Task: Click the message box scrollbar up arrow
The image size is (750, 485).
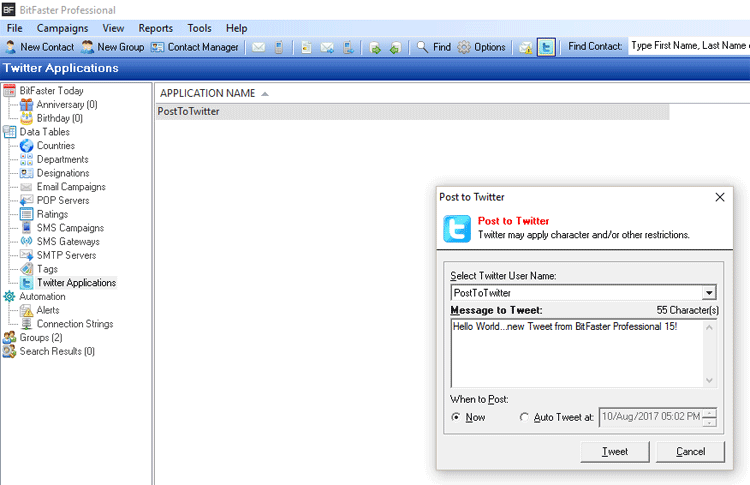Action: click(x=709, y=327)
